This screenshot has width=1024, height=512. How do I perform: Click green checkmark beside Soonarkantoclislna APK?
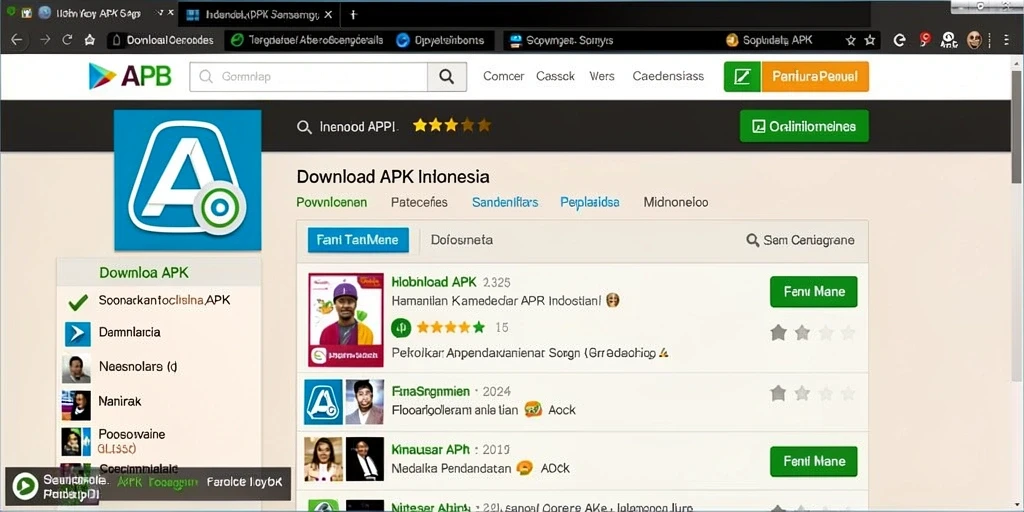click(78, 302)
